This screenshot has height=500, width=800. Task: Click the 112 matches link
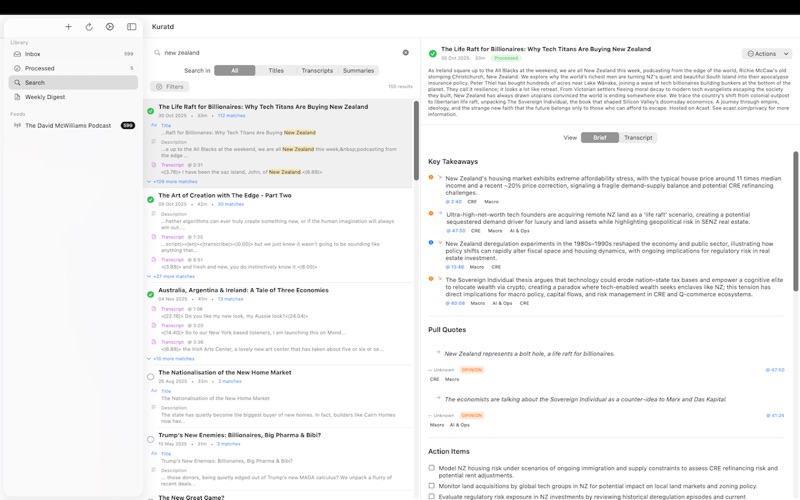[232, 116]
